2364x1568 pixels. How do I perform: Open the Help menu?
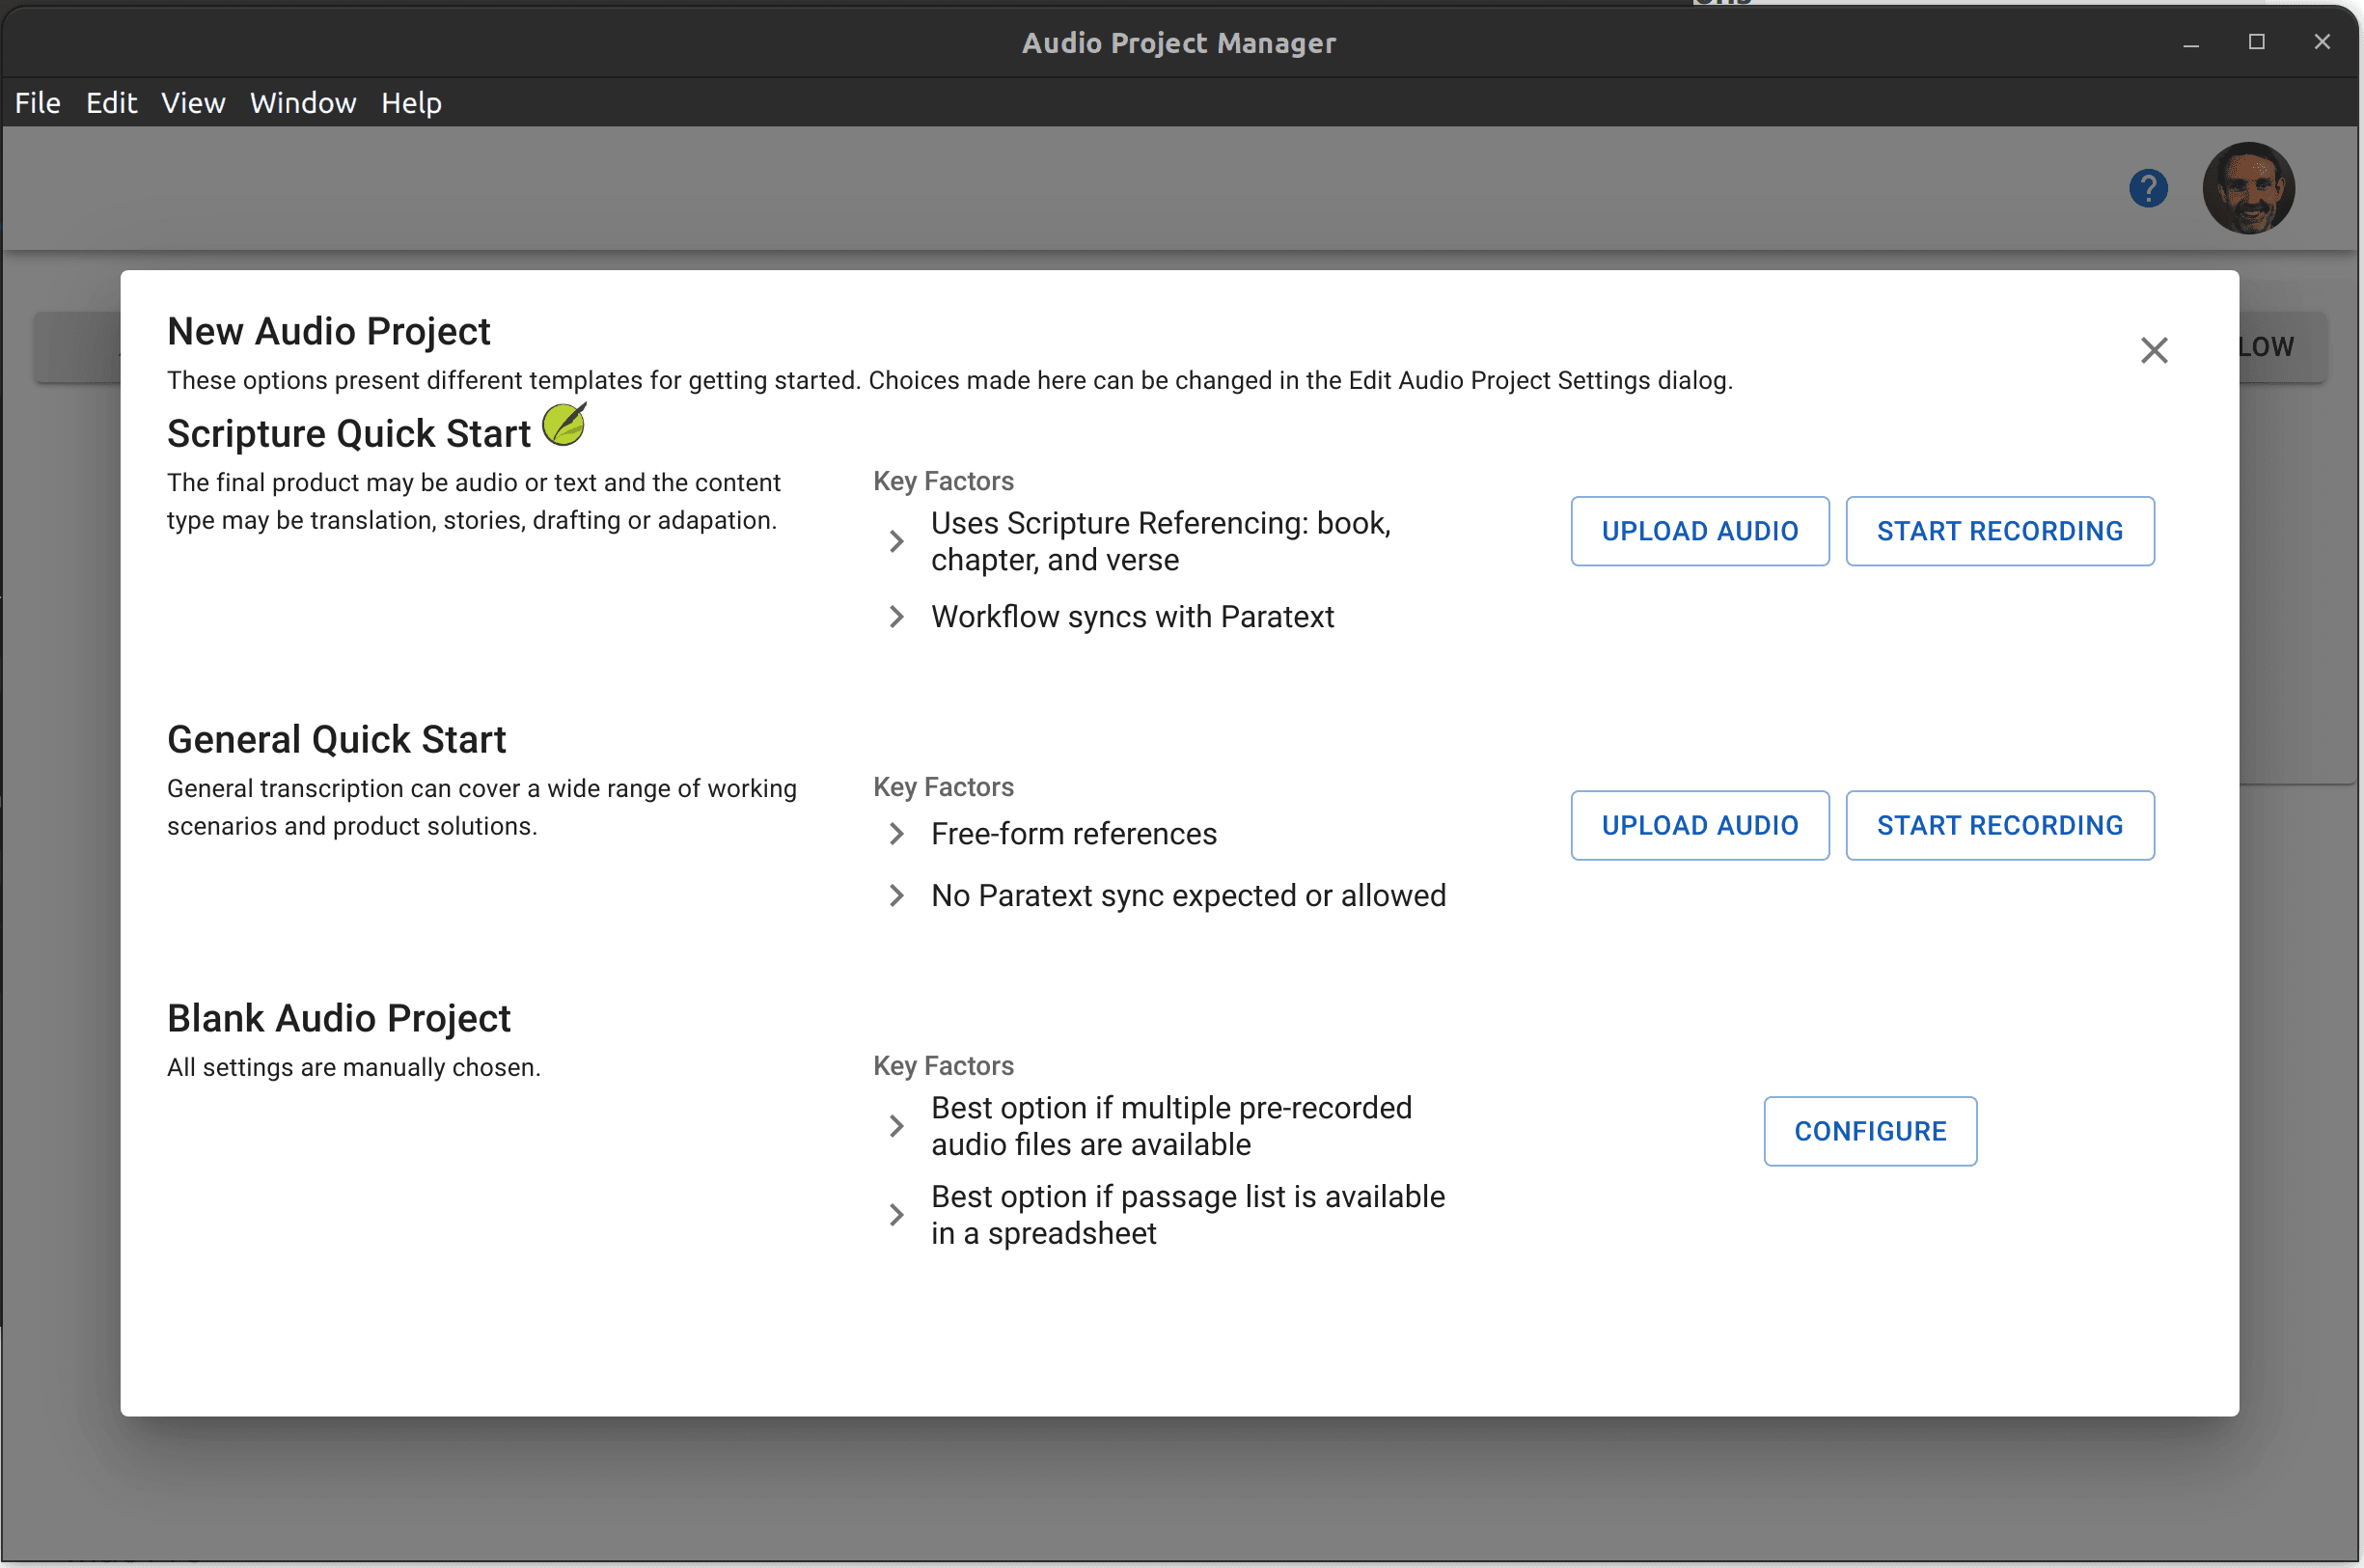tap(411, 103)
